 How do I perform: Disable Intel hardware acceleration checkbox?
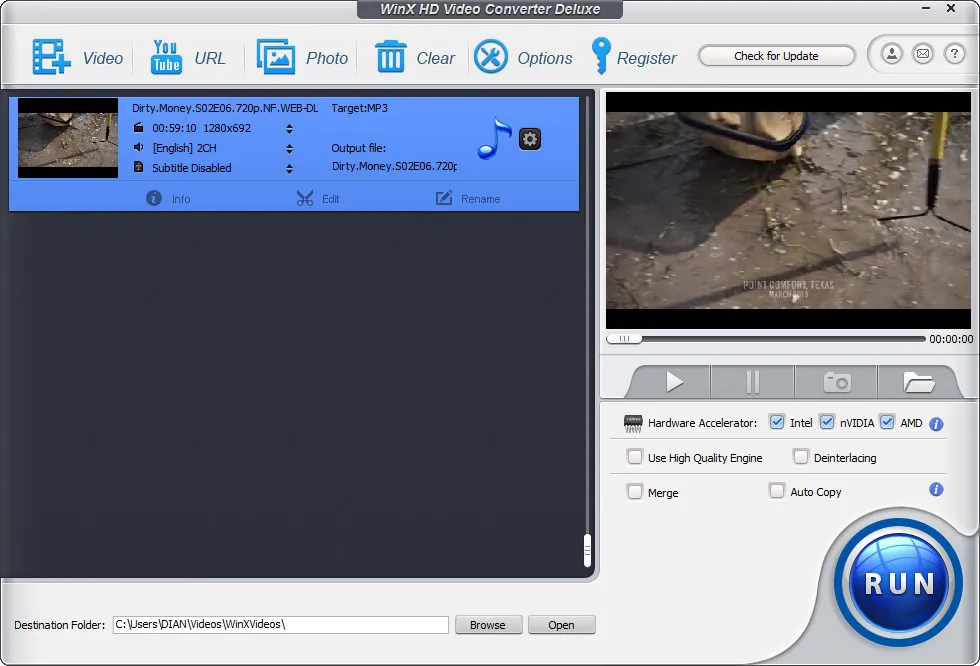(777, 422)
